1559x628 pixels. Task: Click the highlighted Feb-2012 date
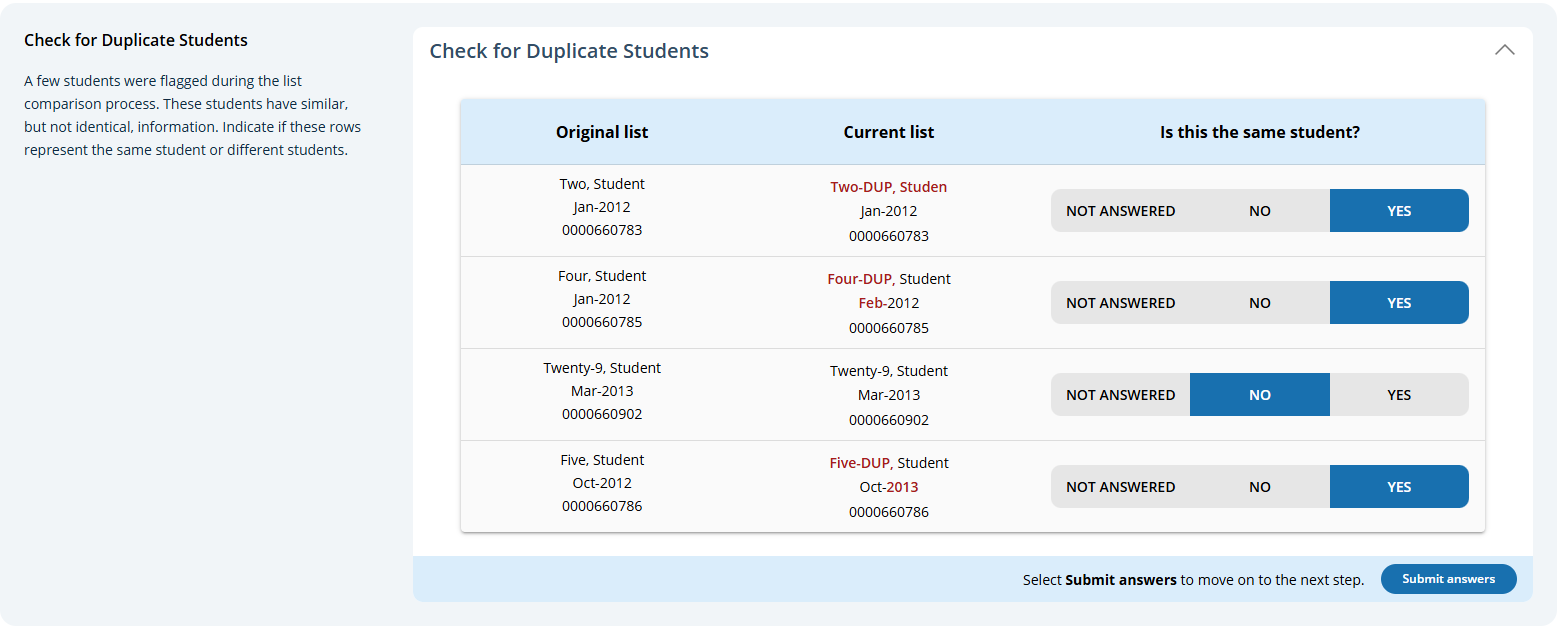(888, 303)
